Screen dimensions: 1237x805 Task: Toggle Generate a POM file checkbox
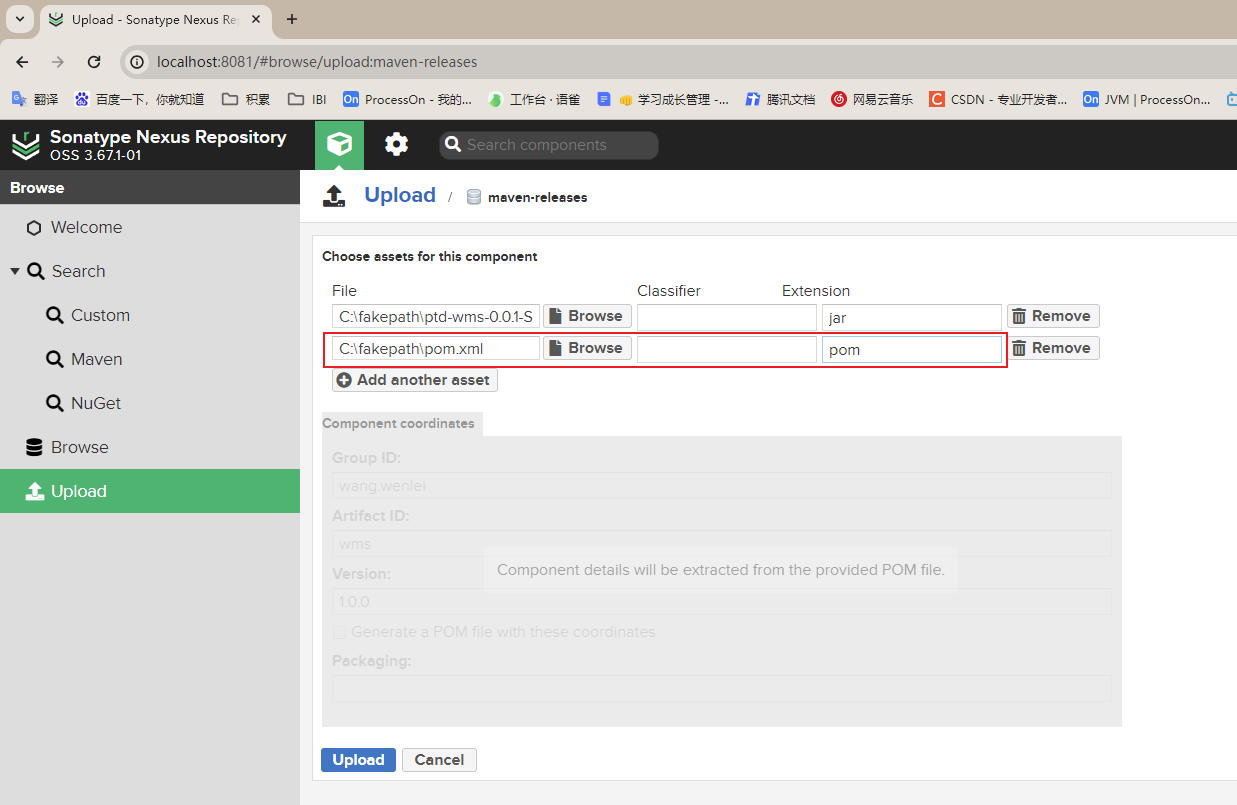pos(339,632)
